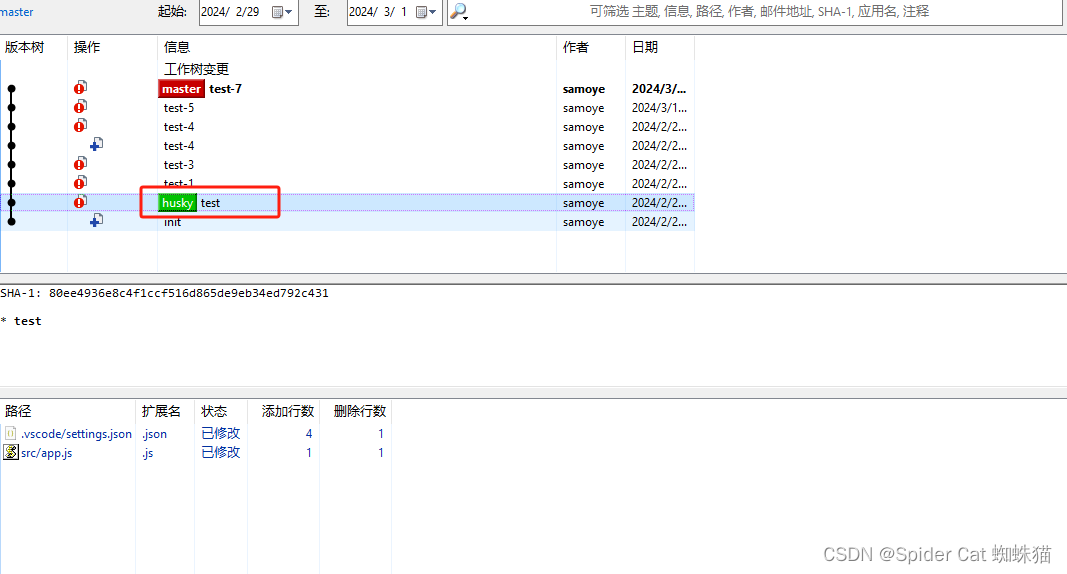Screen dimensions: 1067x574
Task: Click the commit graph node for test-7
Action: click(x=12, y=88)
